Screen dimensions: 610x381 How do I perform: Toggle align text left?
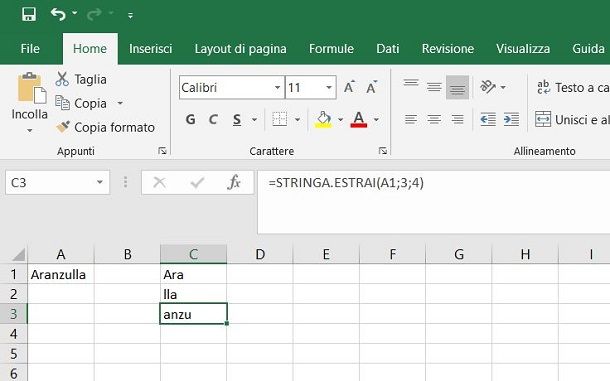pos(411,119)
